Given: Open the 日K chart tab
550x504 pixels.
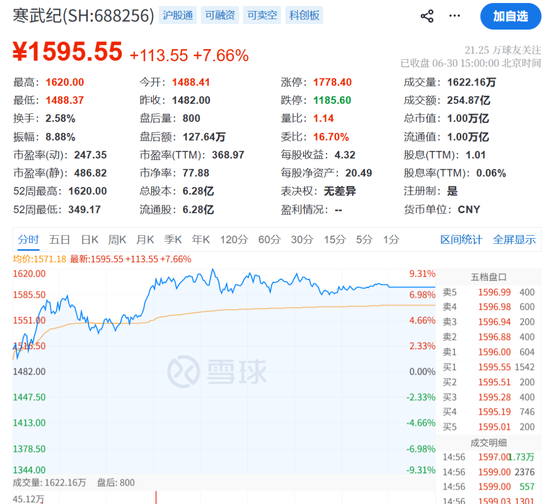Looking at the screenshot, I should (90, 240).
